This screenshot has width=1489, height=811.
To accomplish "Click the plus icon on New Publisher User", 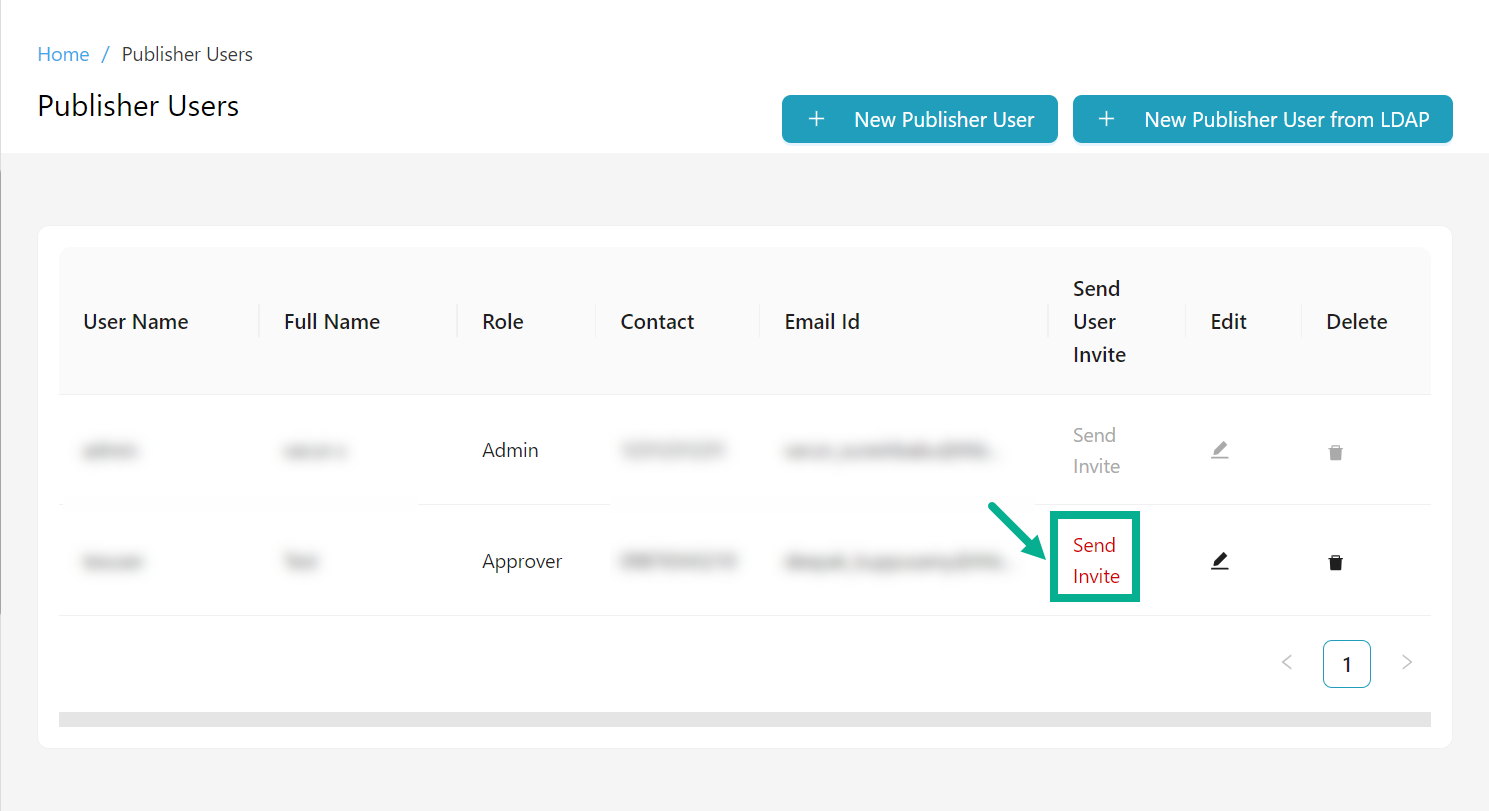I will pyautogui.click(x=816, y=119).
